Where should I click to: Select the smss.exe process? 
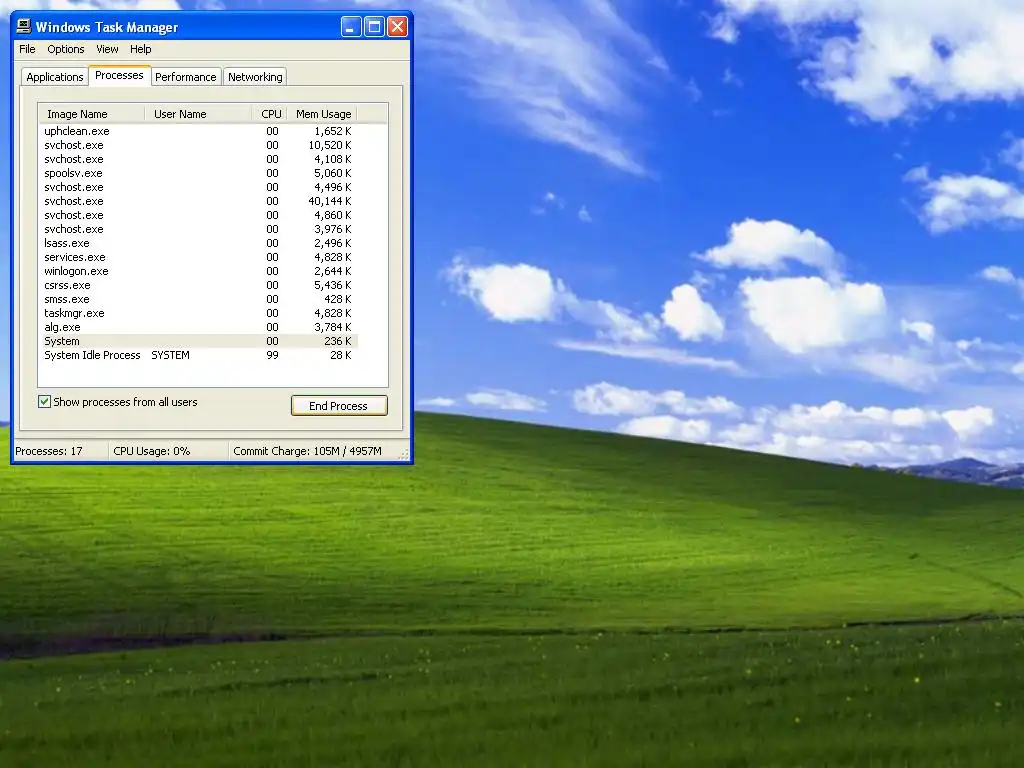pyautogui.click(x=199, y=299)
